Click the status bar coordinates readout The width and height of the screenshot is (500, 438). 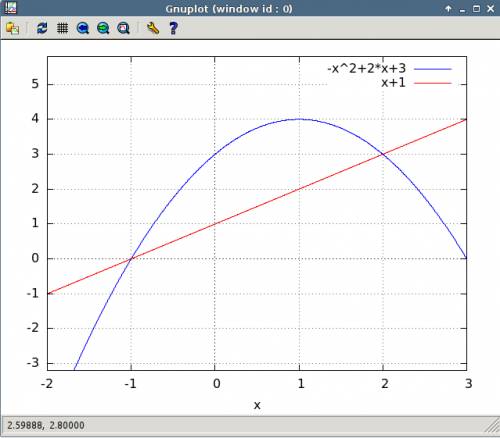pyautogui.click(x=46, y=425)
